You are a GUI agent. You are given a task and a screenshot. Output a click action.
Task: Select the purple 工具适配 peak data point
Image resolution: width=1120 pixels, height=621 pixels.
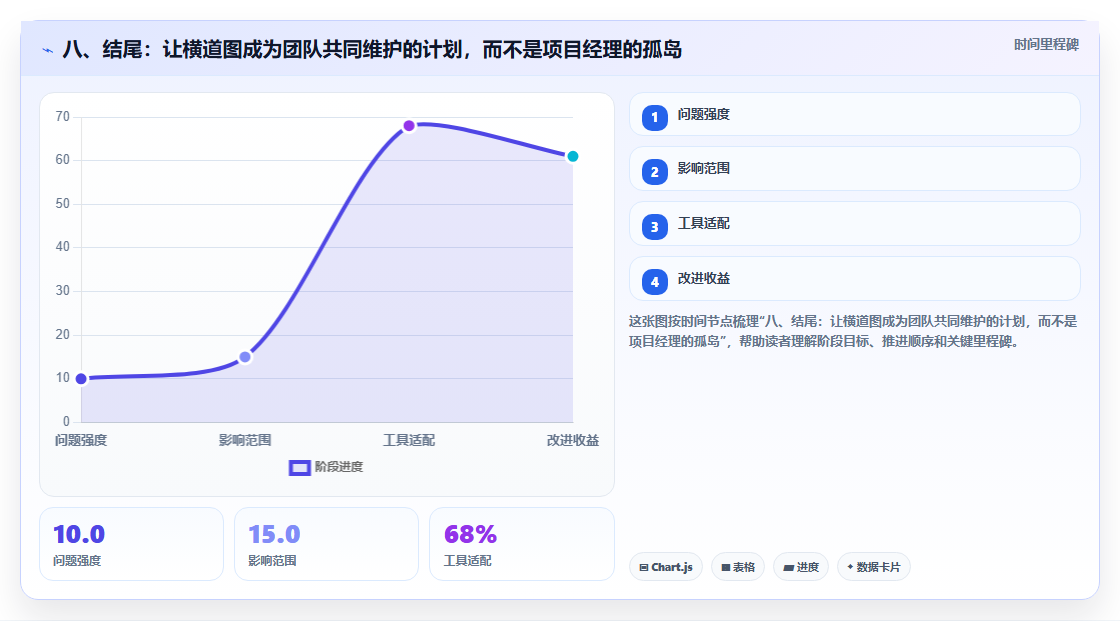click(x=409, y=126)
